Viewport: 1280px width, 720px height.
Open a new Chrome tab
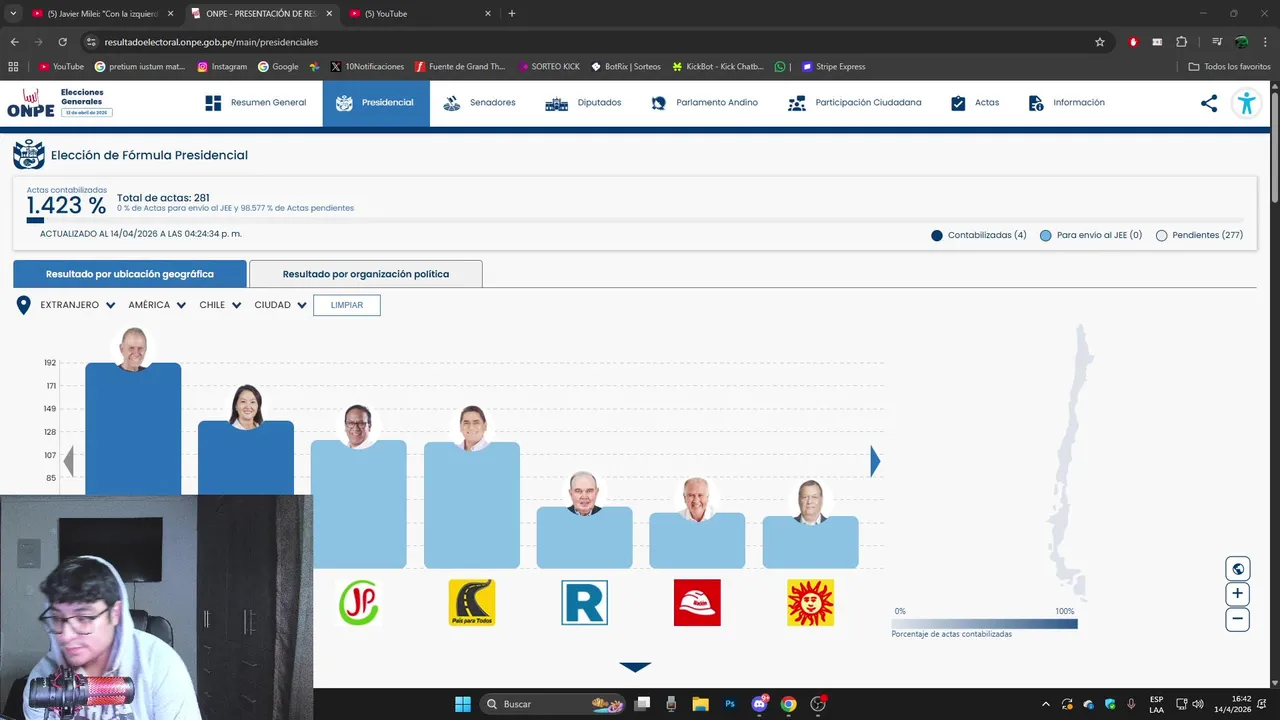point(512,14)
